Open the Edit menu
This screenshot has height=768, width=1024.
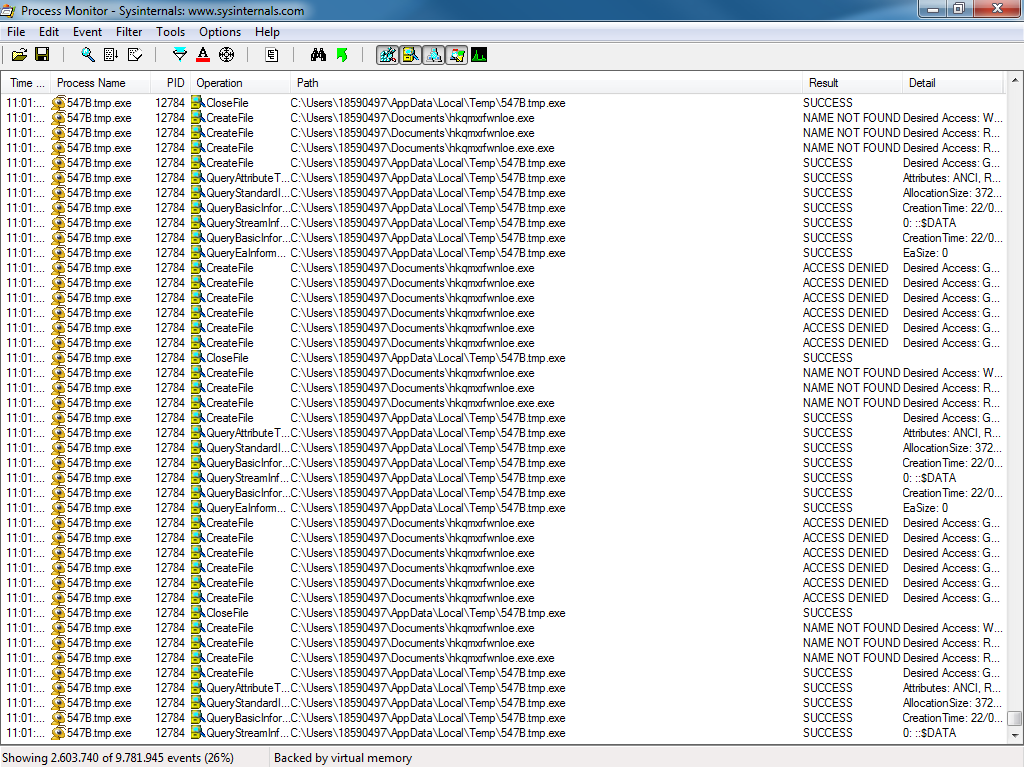coord(49,32)
